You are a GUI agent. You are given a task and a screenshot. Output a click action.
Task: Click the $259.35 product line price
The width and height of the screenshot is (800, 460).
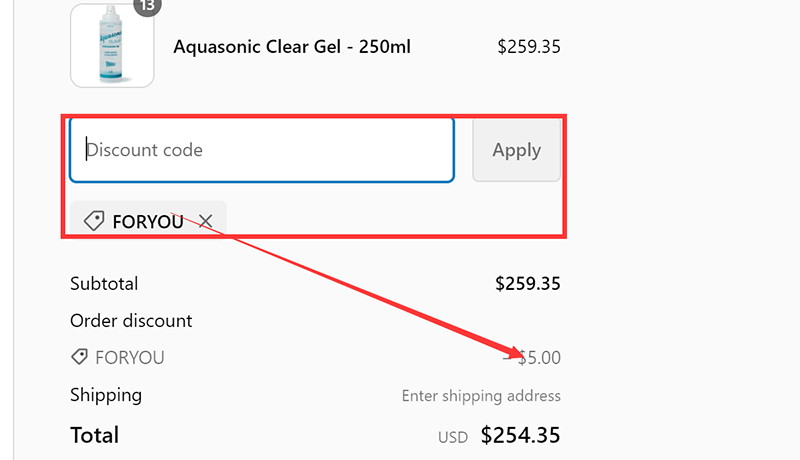(529, 47)
